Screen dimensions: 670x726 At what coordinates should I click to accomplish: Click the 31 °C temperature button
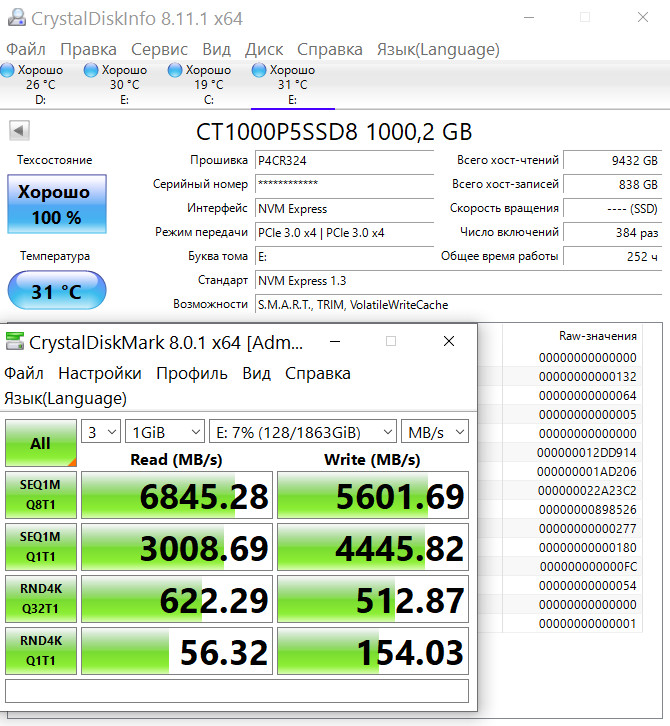coord(57,291)
